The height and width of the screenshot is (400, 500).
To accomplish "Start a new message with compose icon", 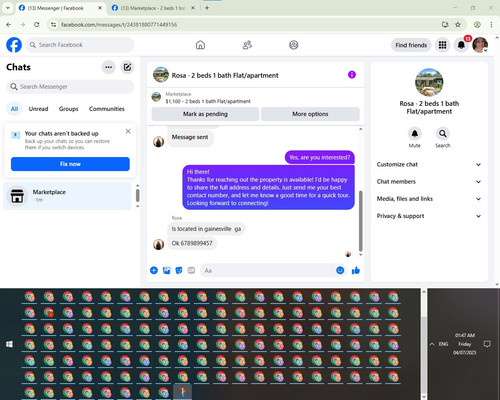I will pos(127,67).
